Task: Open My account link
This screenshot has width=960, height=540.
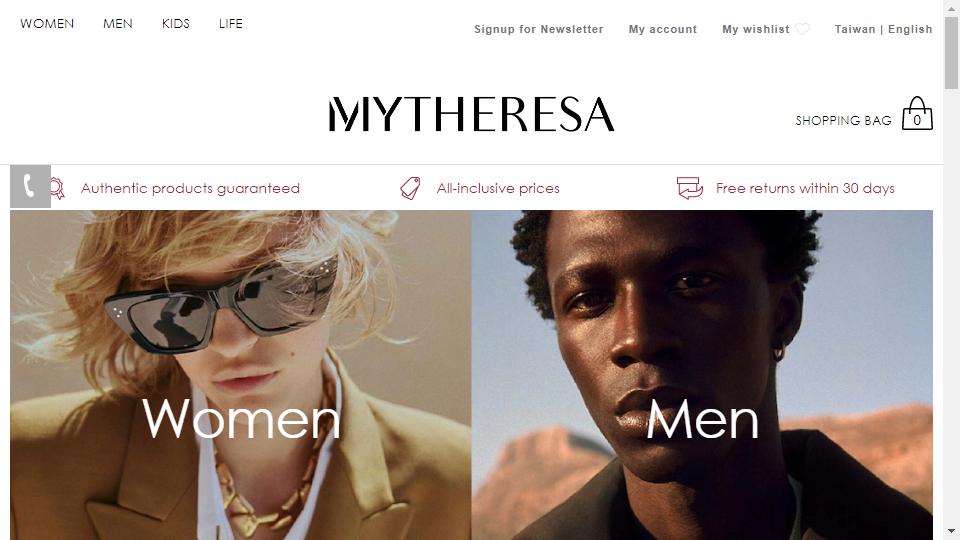Action: pos(663,29)
